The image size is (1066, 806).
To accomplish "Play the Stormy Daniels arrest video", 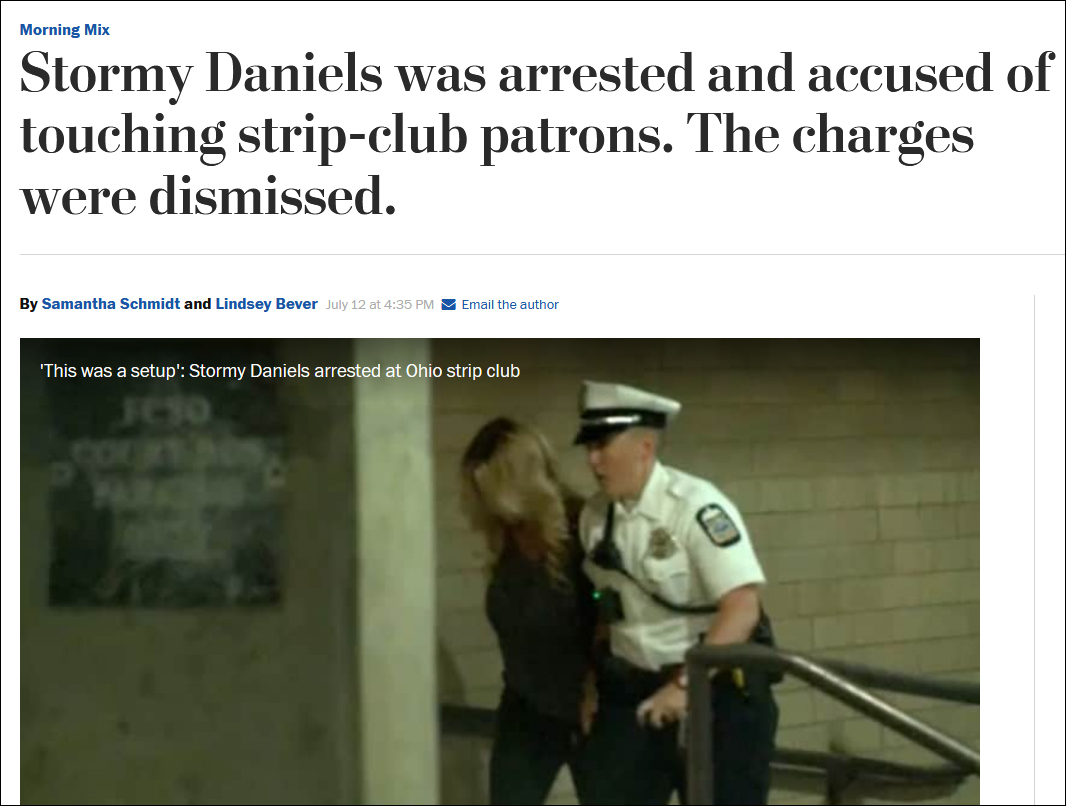I will (500, 572).
